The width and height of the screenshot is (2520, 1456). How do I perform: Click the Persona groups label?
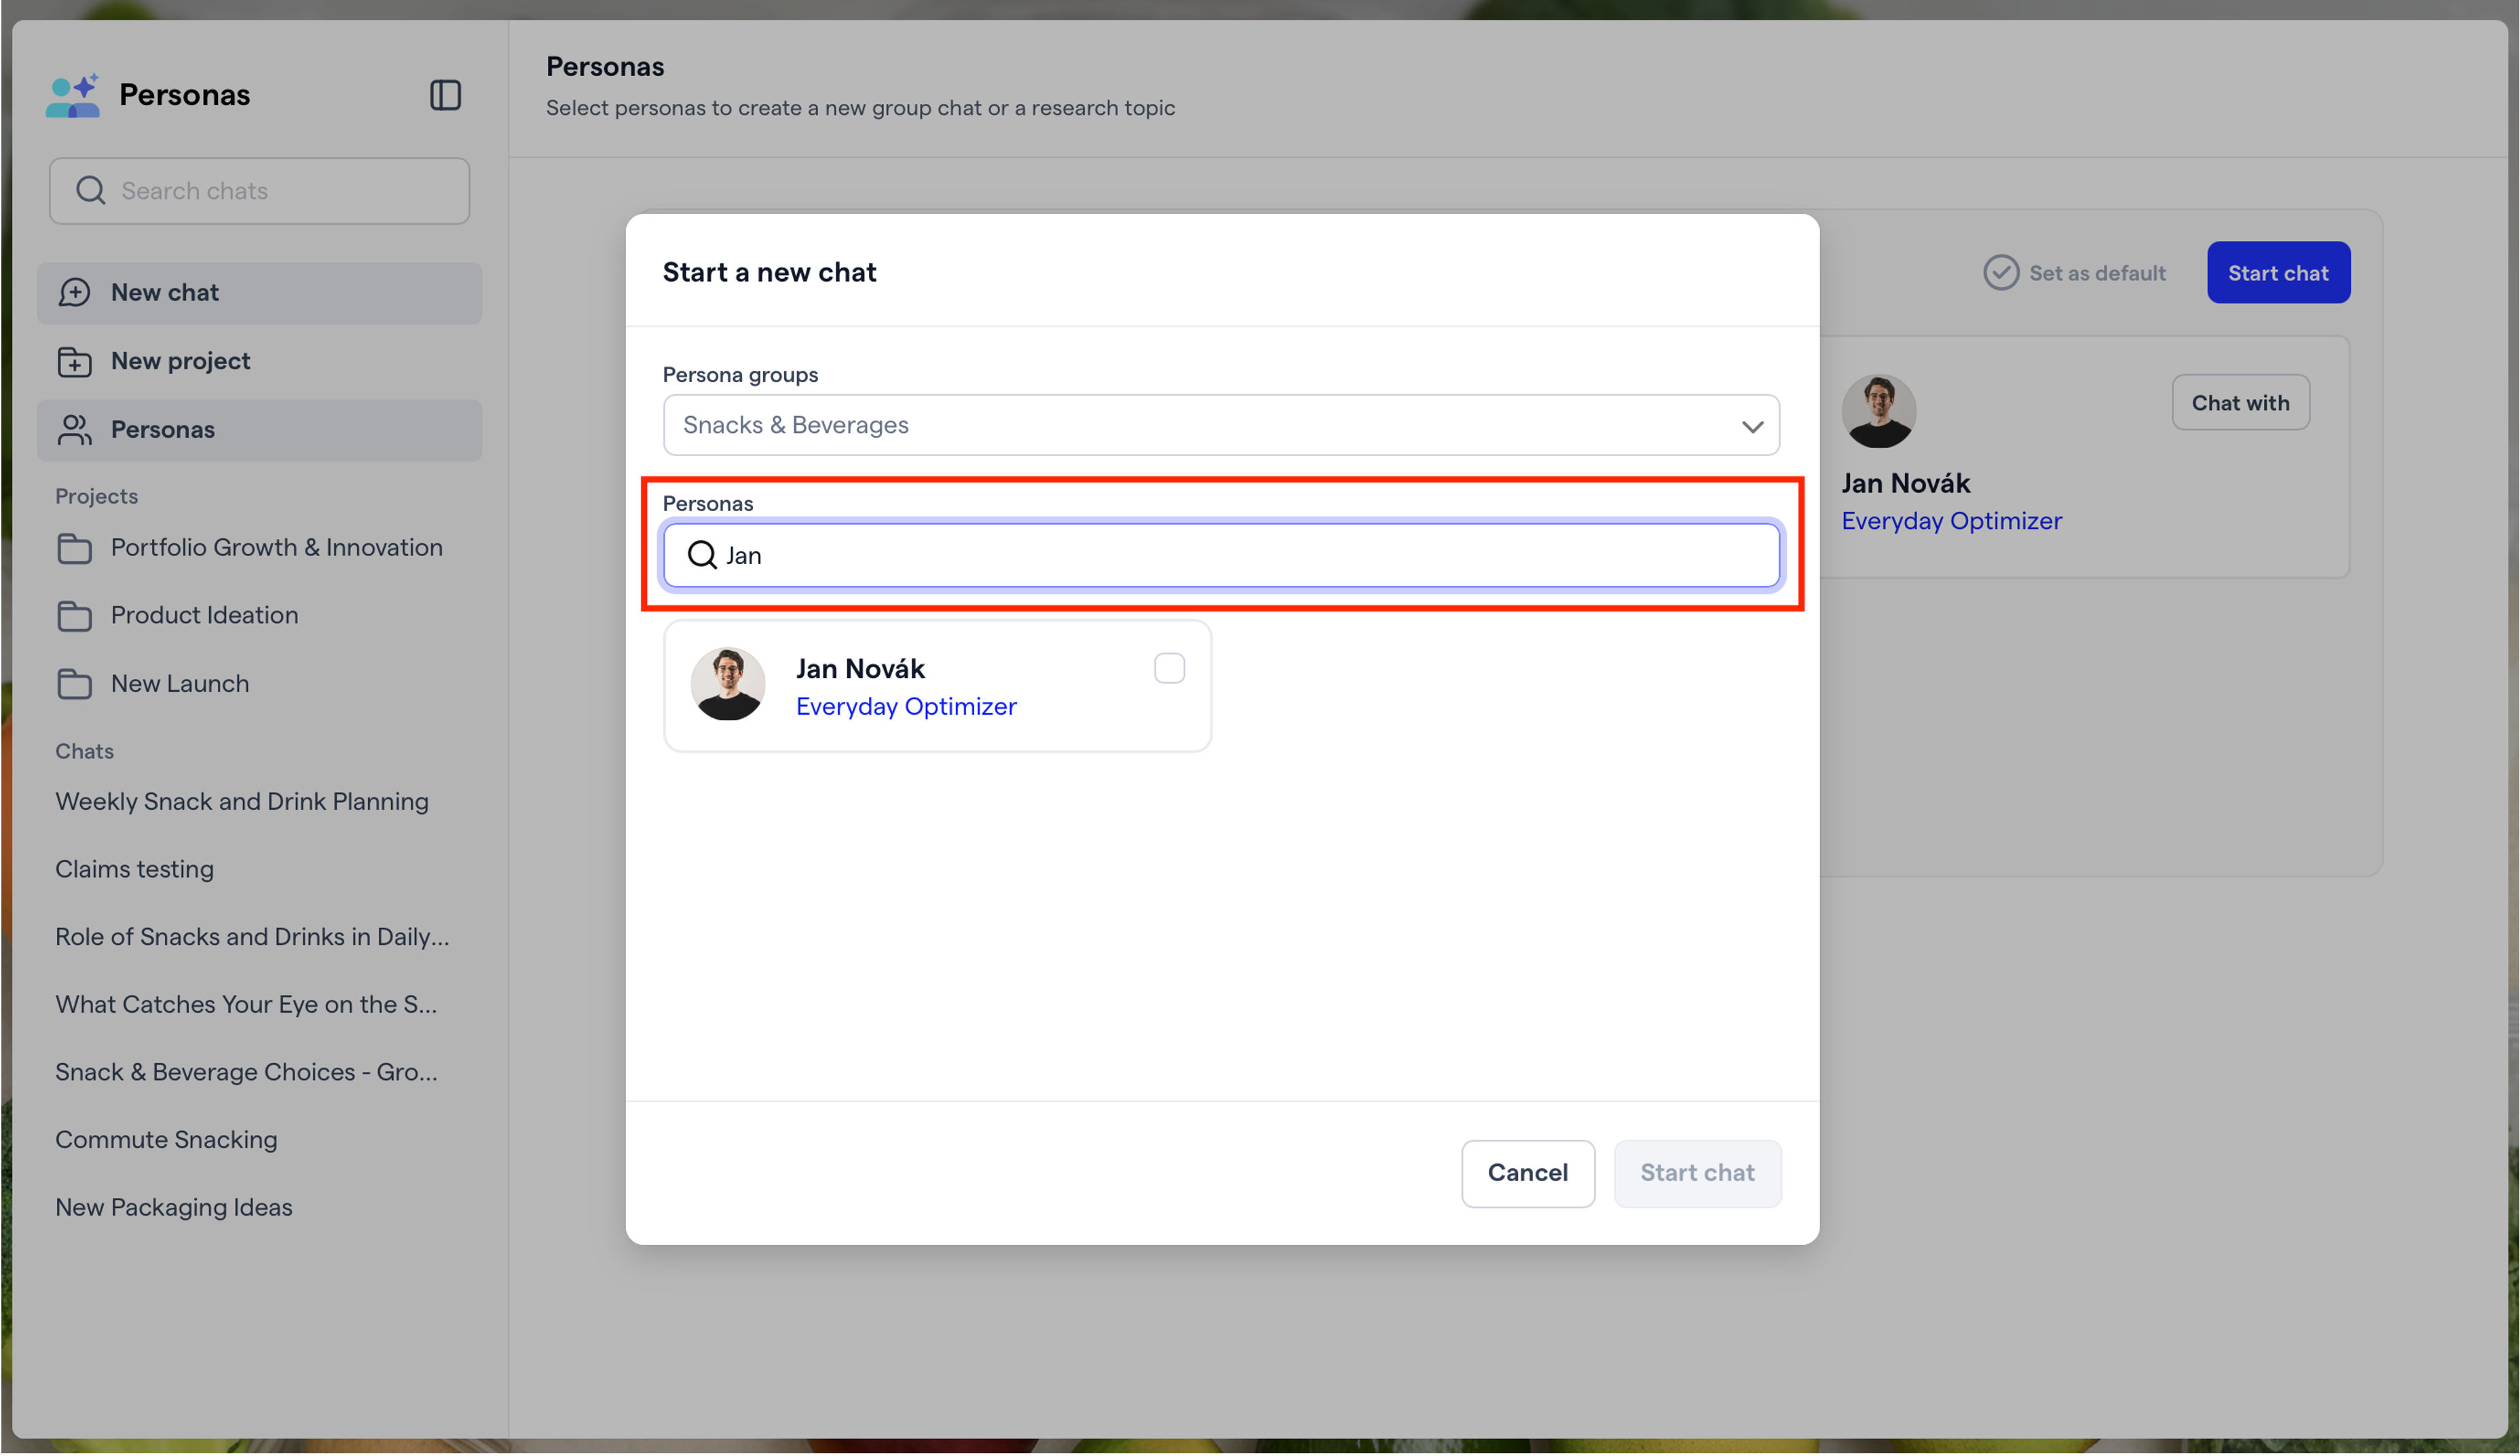pos(740,375)
